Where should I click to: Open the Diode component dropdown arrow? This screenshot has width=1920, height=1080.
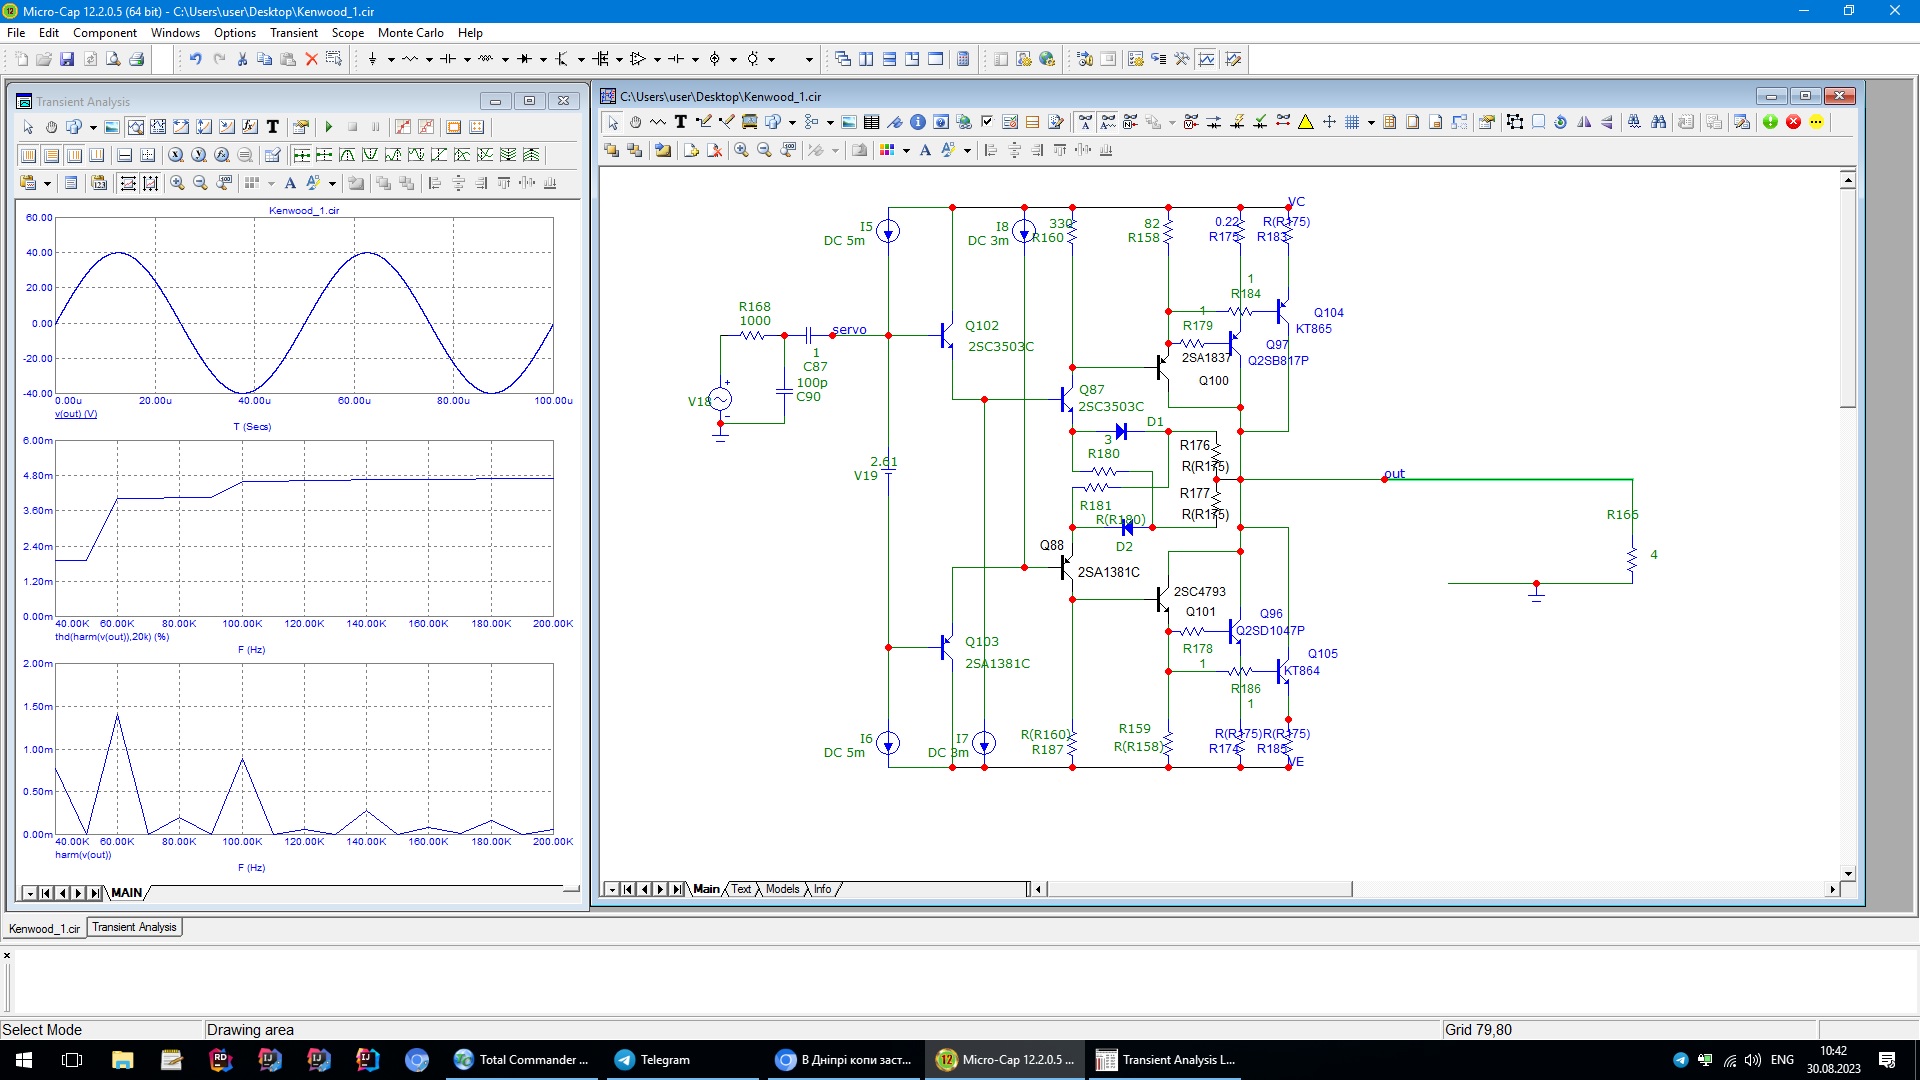tap(543, 59)
